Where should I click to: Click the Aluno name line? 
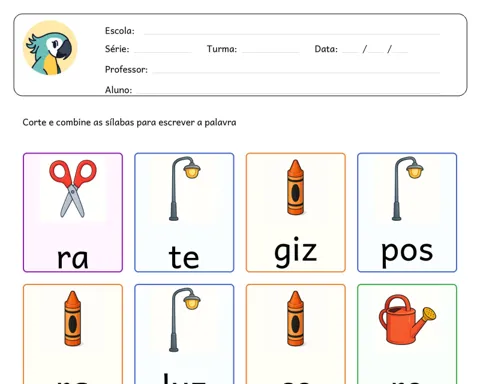pos(288,91)
